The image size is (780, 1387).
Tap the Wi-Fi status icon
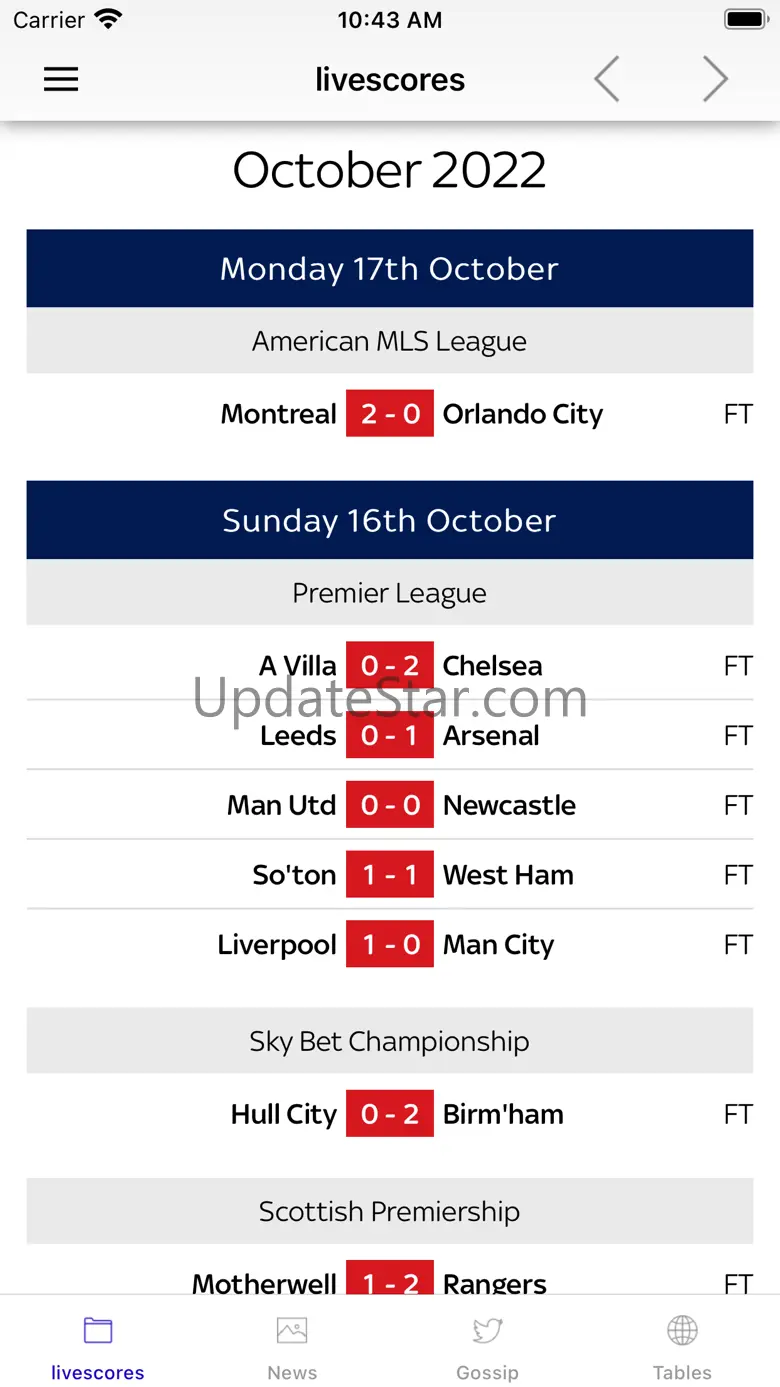pos(107,20)
